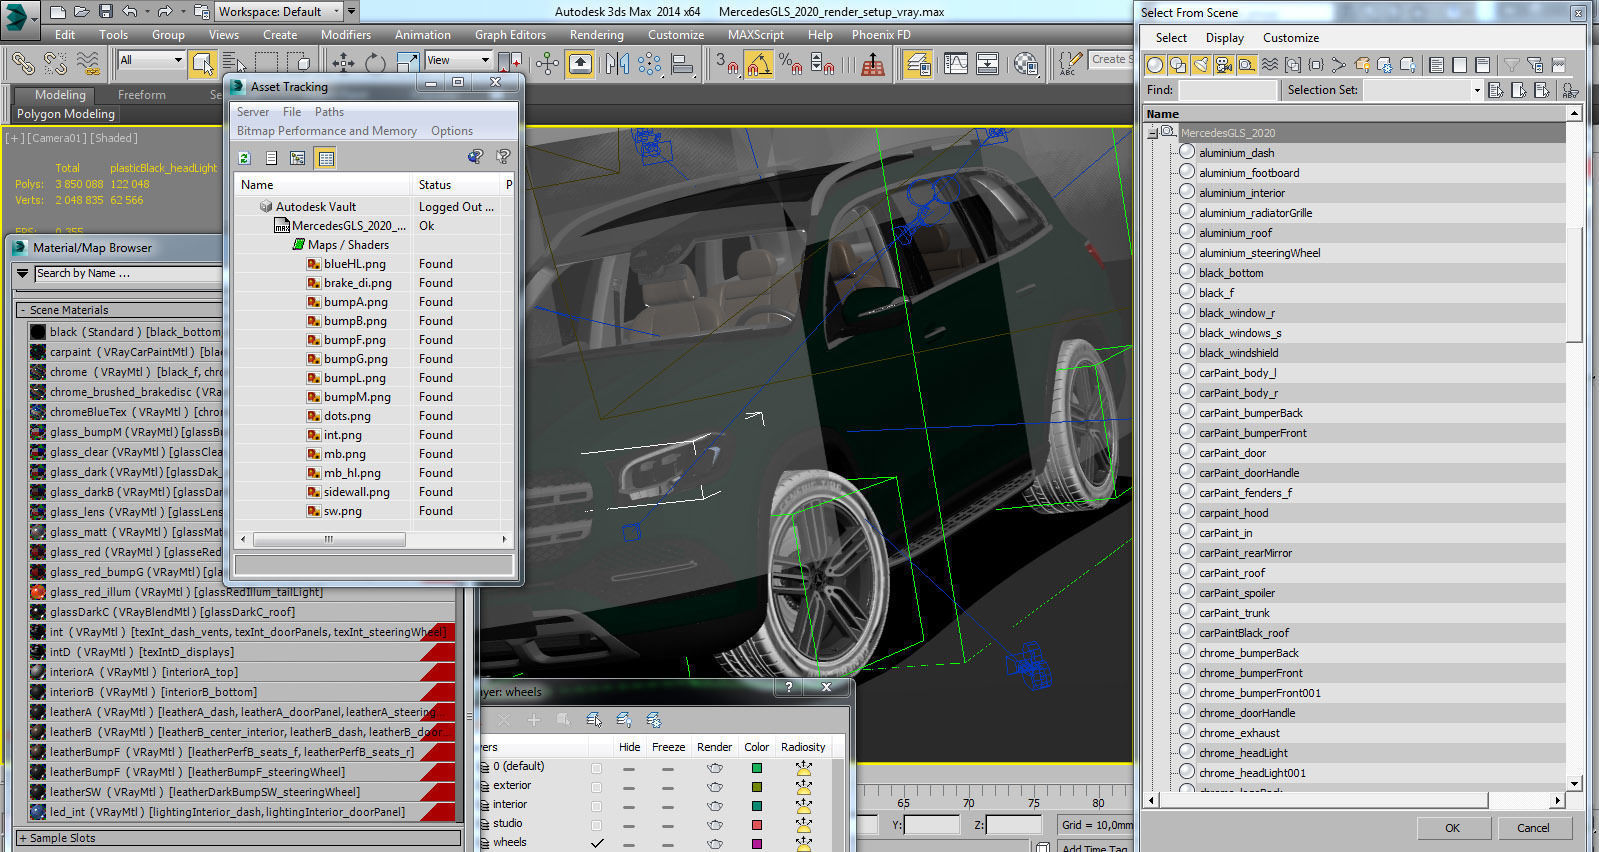Click the exterior layer color swatch
Viewport: 1599px width, 852px height.
pos(757,787)
